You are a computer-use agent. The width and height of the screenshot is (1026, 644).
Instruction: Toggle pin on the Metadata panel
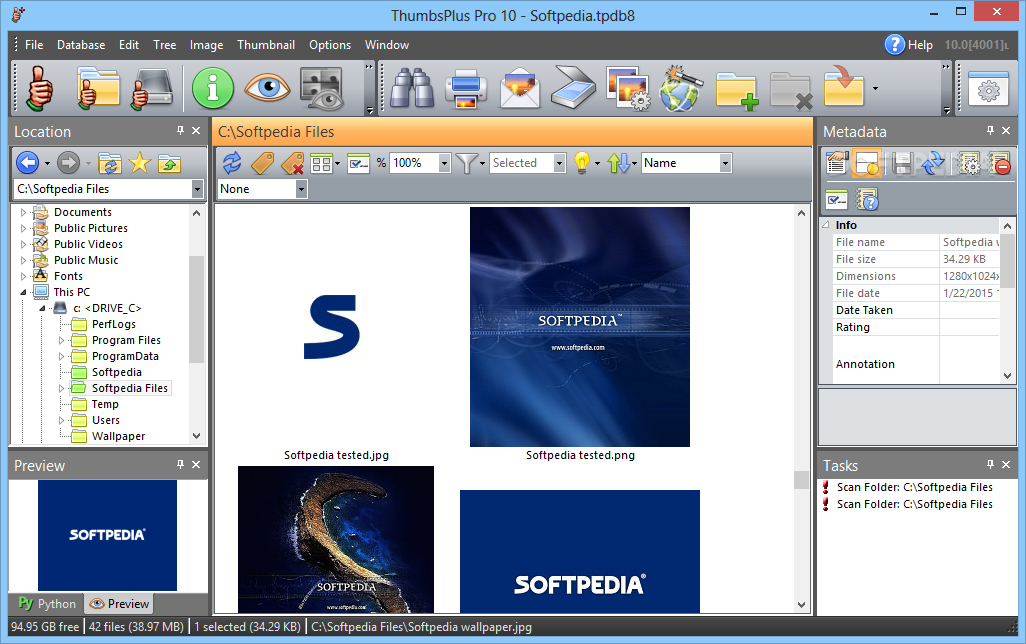[x=990, y=131]
